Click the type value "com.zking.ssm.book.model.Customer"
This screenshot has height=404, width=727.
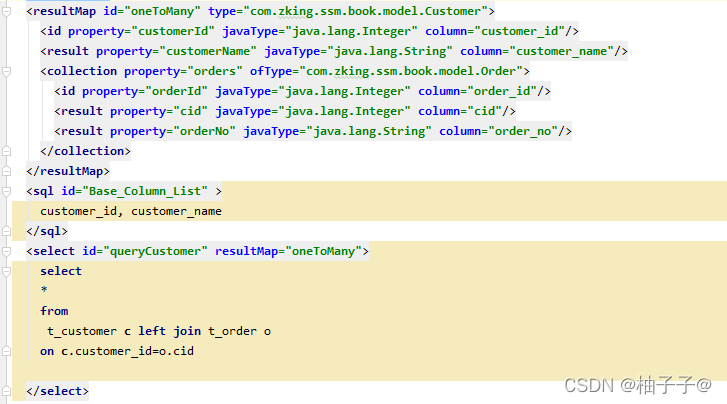pos(365,11)
